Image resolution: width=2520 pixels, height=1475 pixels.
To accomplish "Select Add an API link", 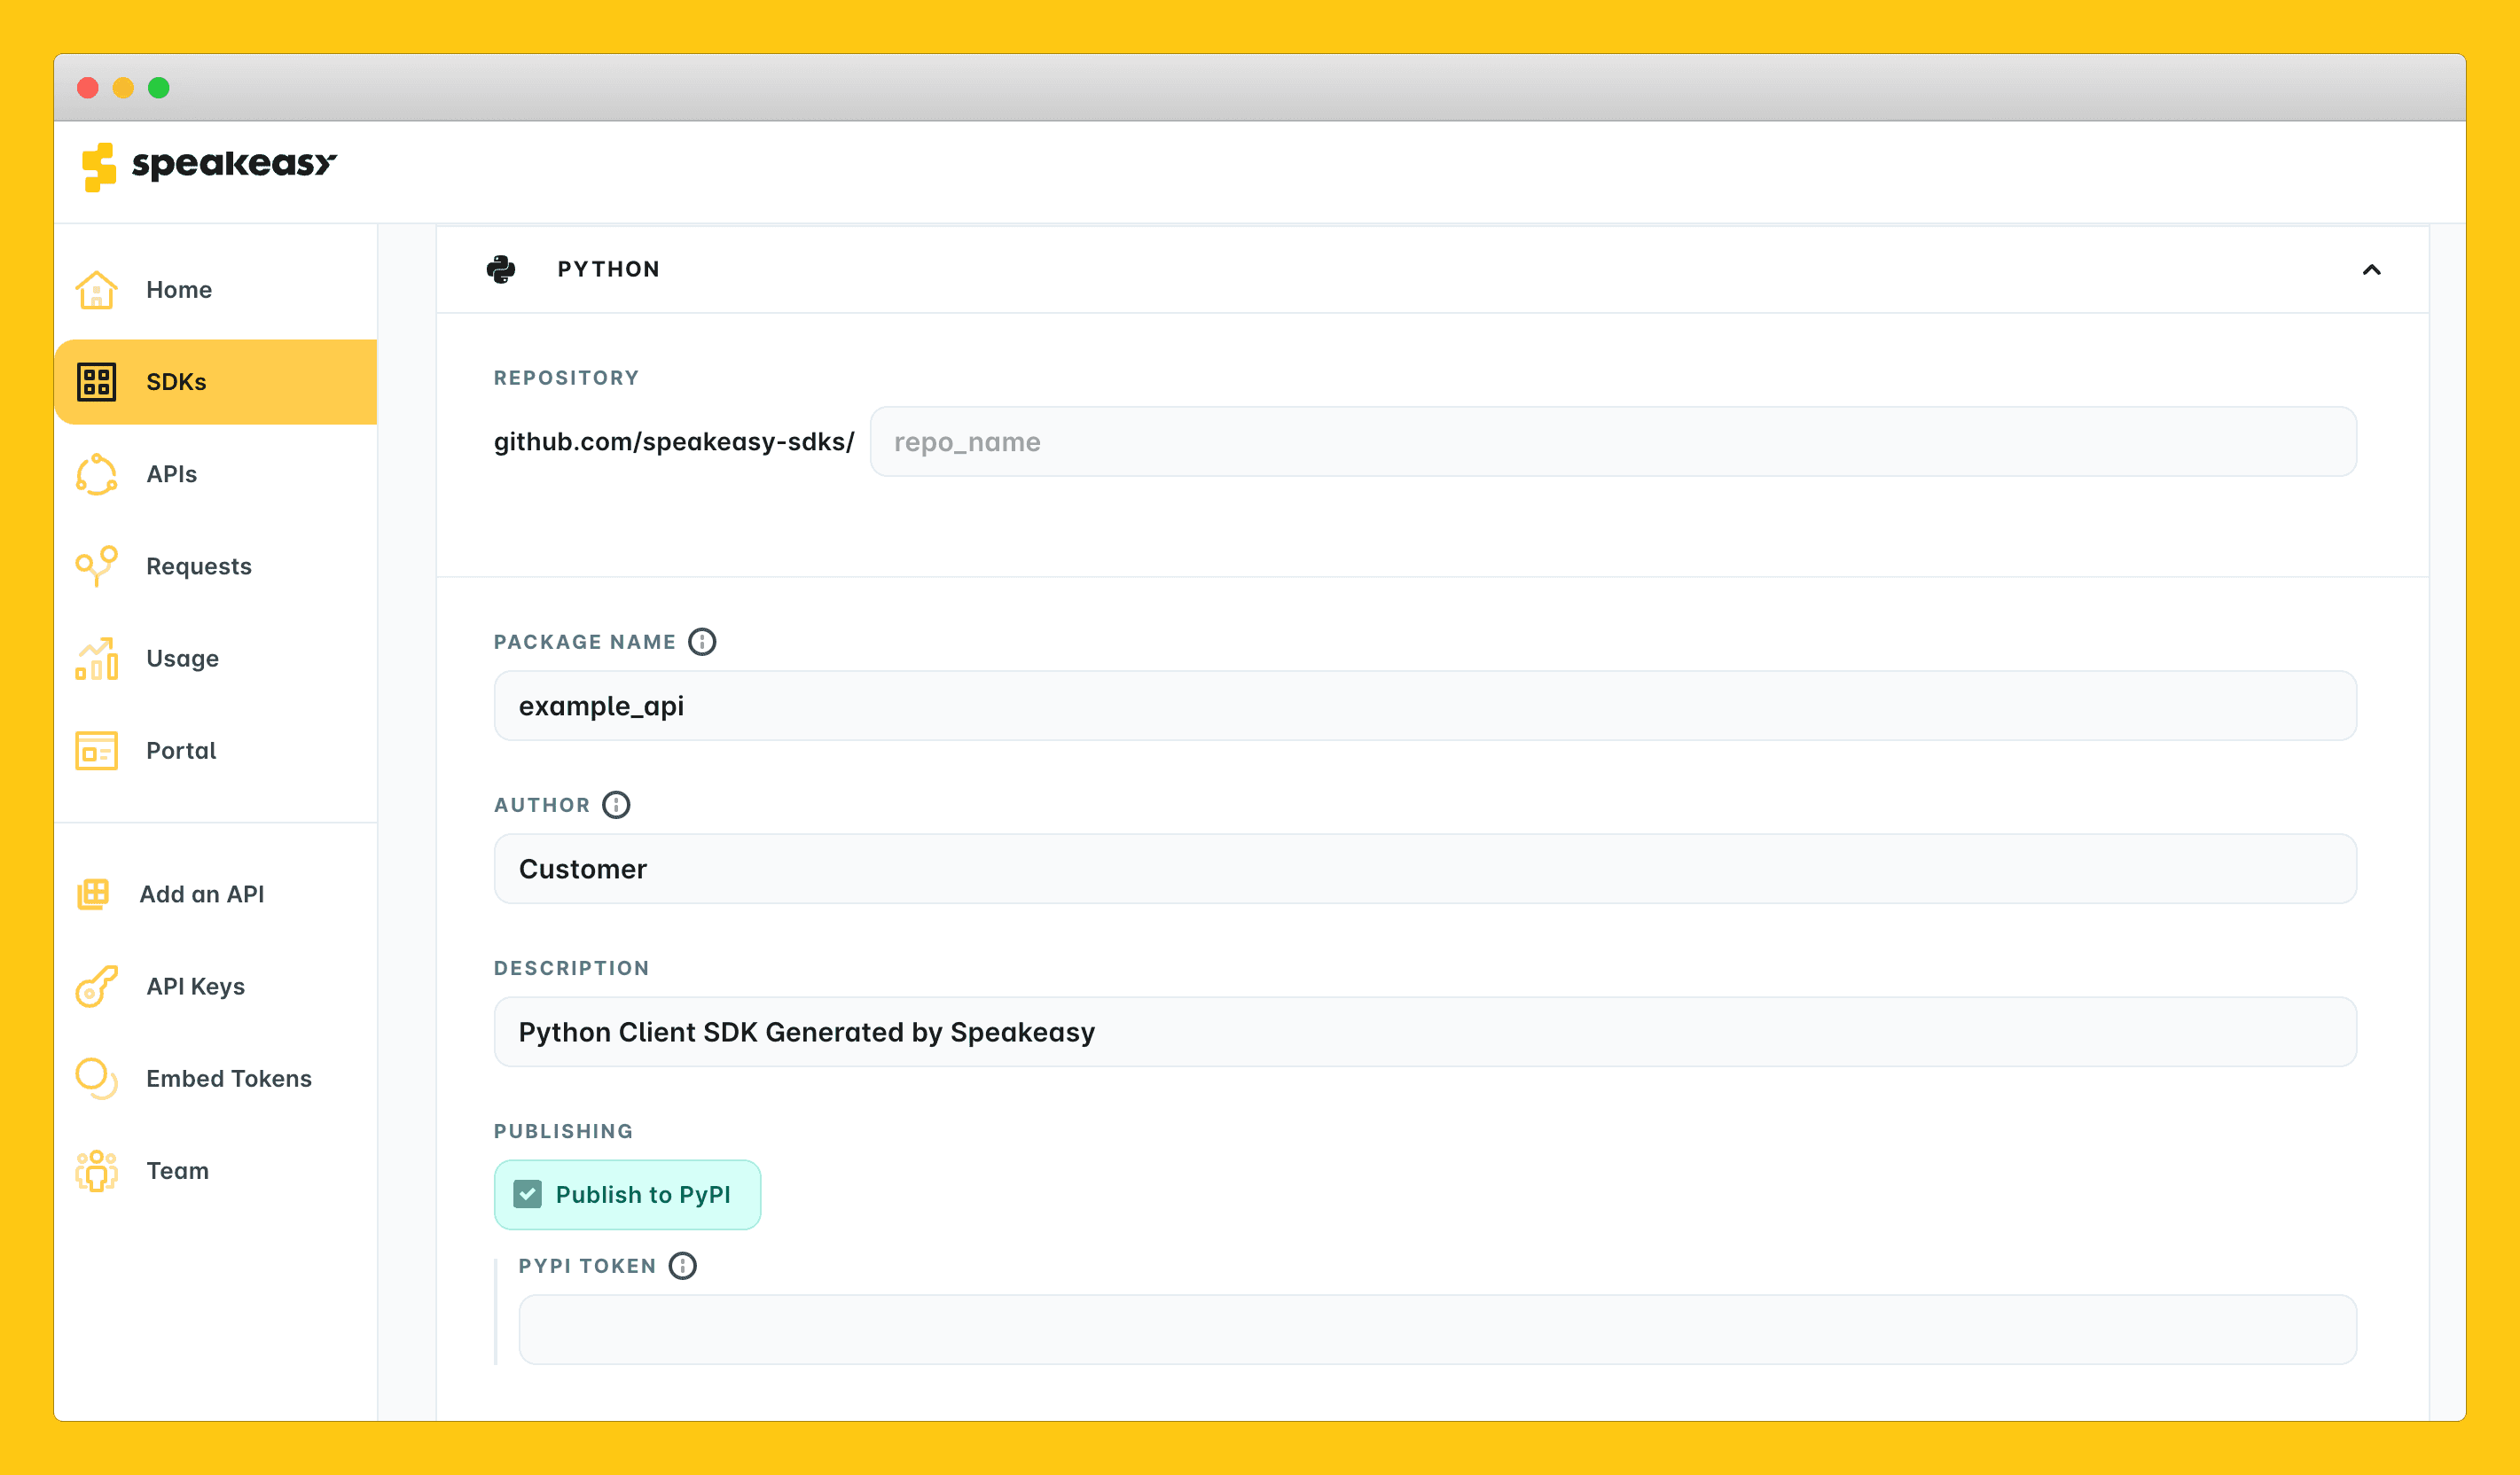I will [216, 894].
